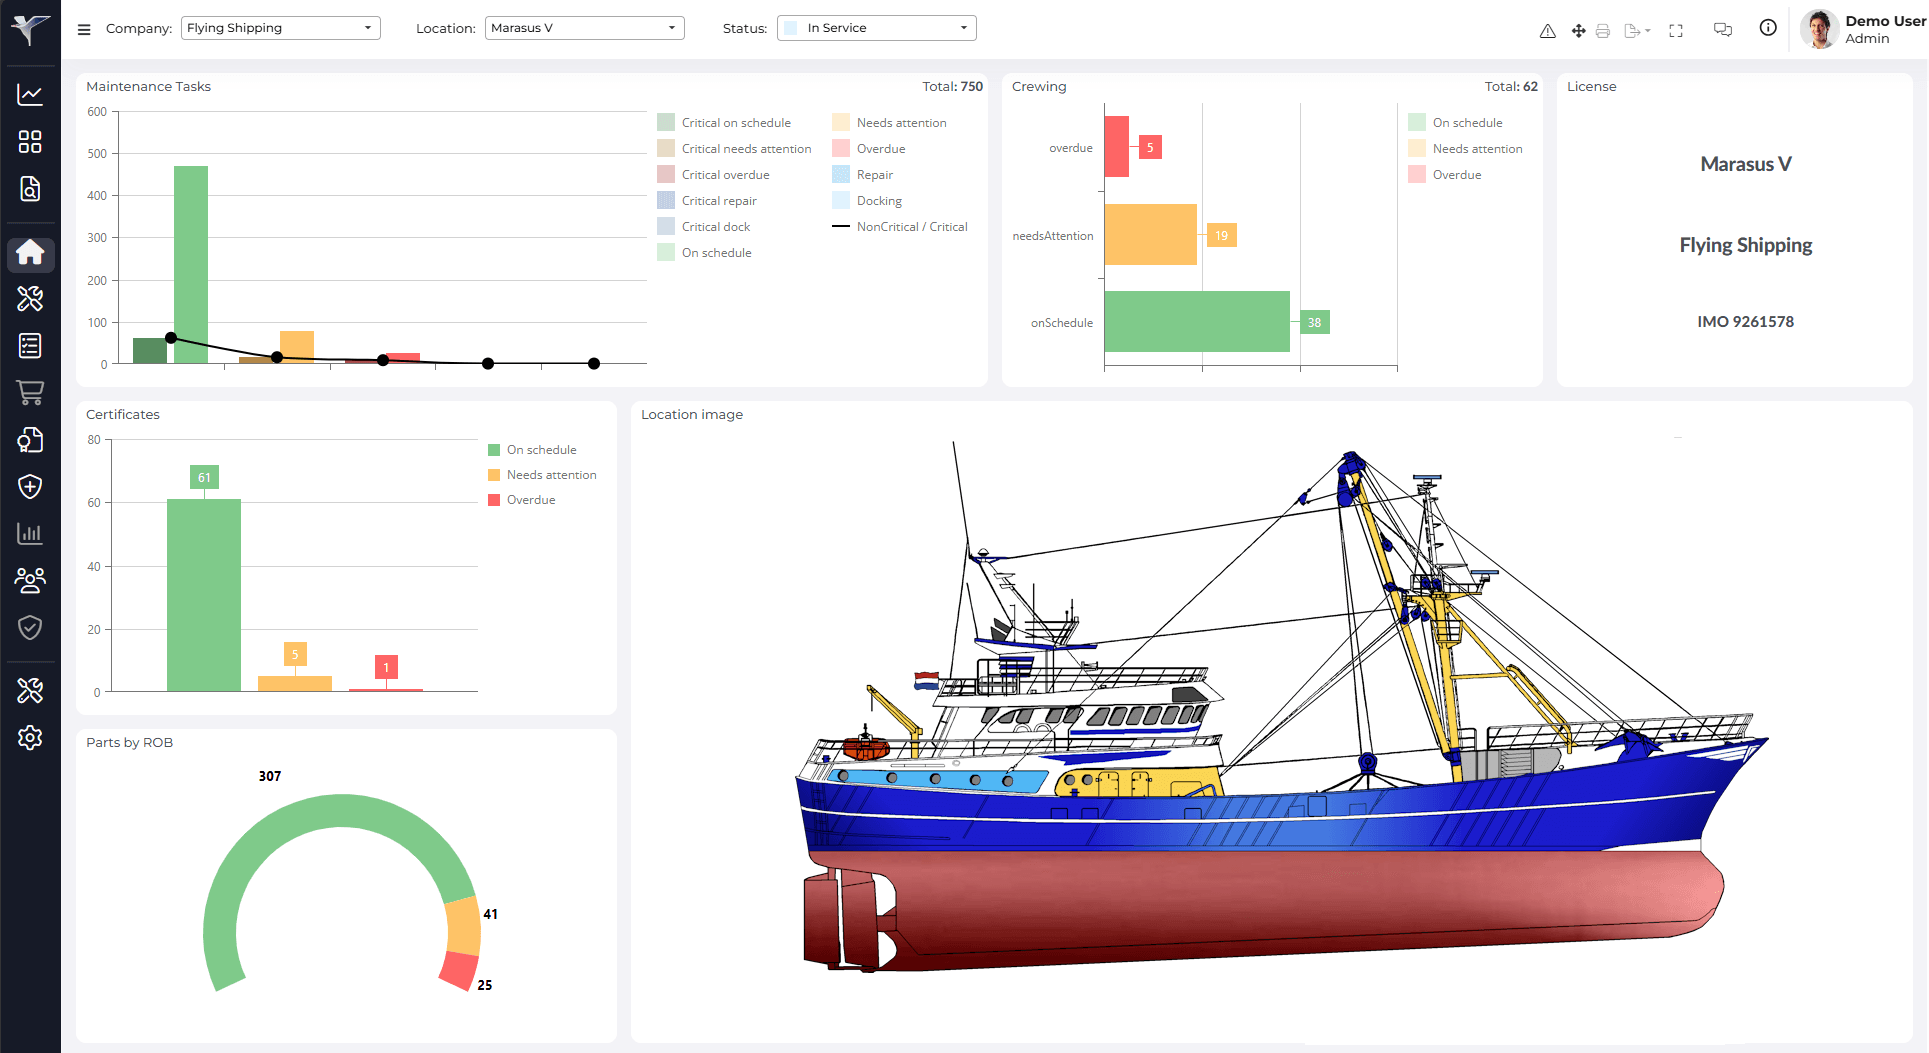Screen dimensions: 1929x1053
Task: Open the line chart trends sidebar icon
Action: pyautogui.click(x=30, y=95)
